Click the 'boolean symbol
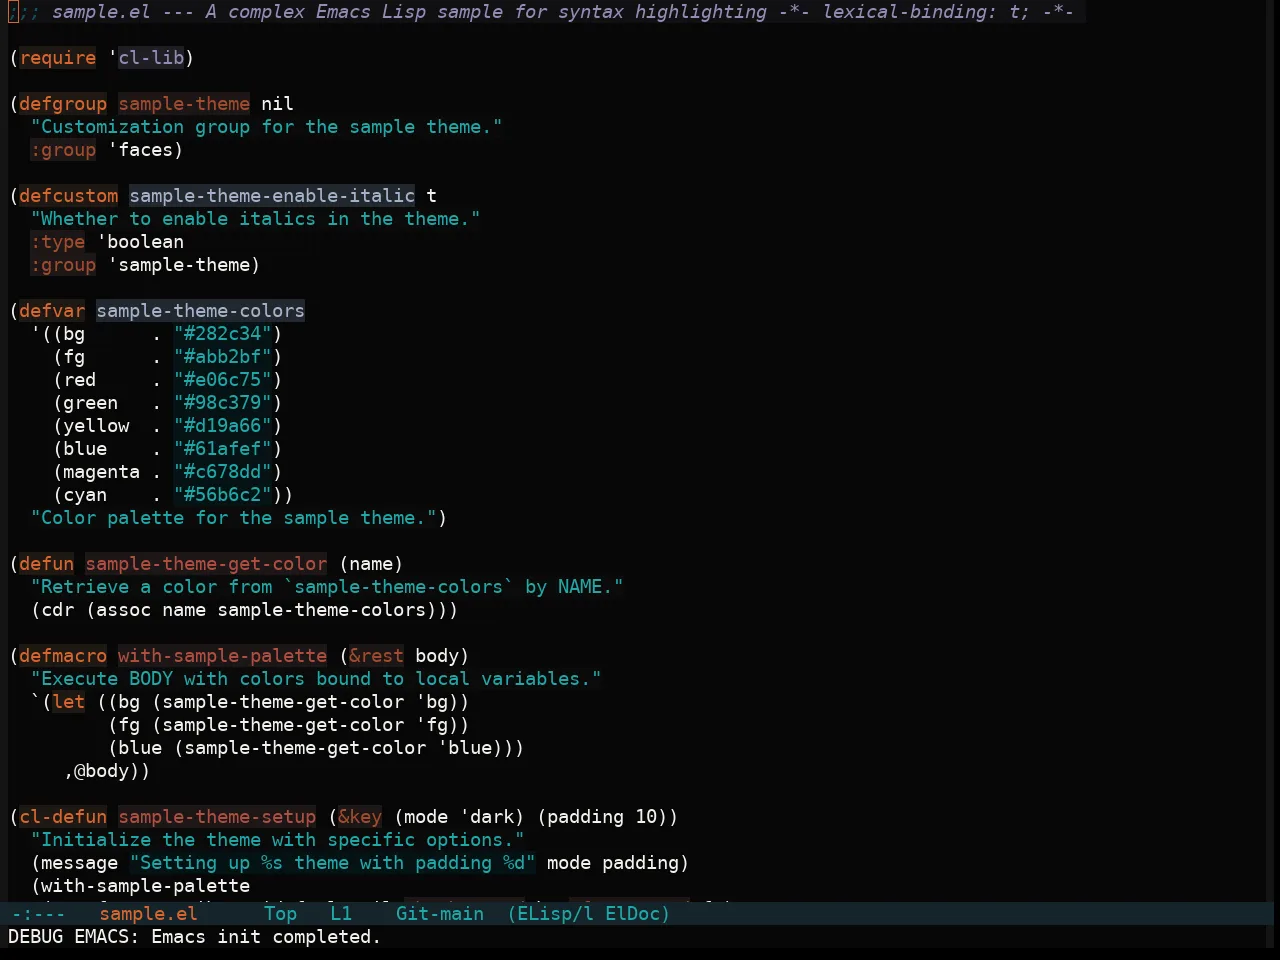 (x=140, y=242)
